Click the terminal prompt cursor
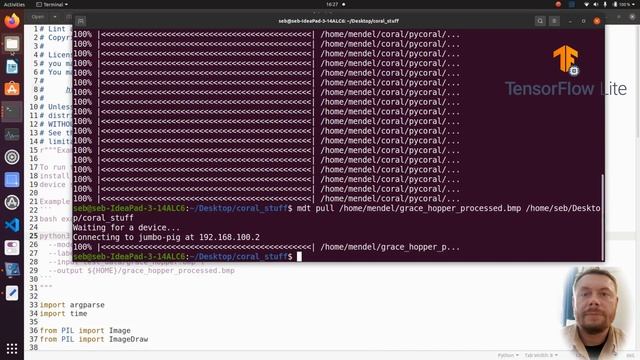The height and width of the screenshot is (360, 640). pyautogui.click(x=299, y=256)
